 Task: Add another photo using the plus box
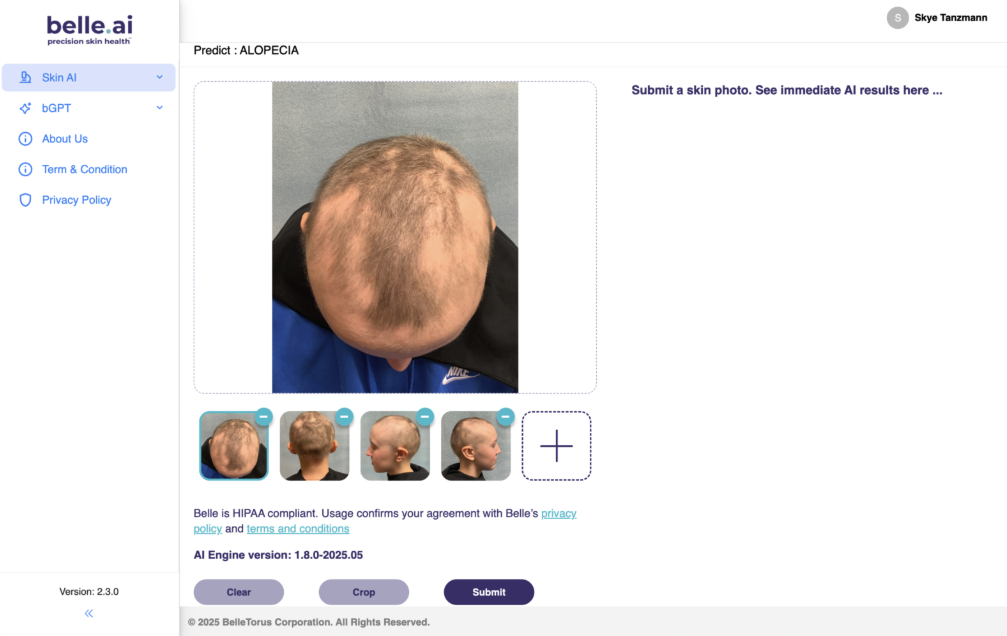(x=556, y=446)
